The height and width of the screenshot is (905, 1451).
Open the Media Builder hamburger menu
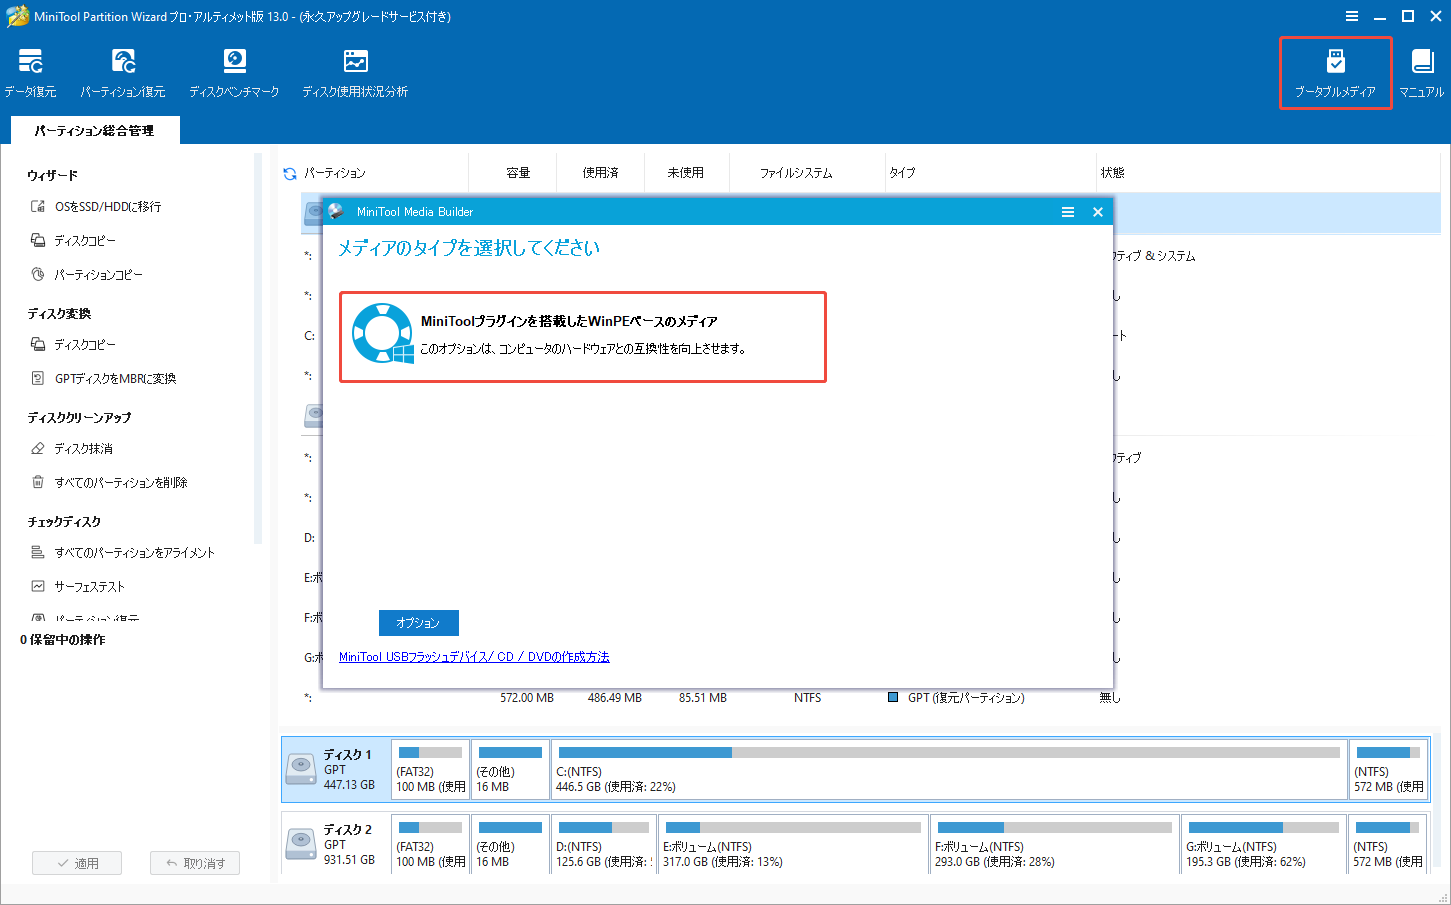coord(1066,211)
